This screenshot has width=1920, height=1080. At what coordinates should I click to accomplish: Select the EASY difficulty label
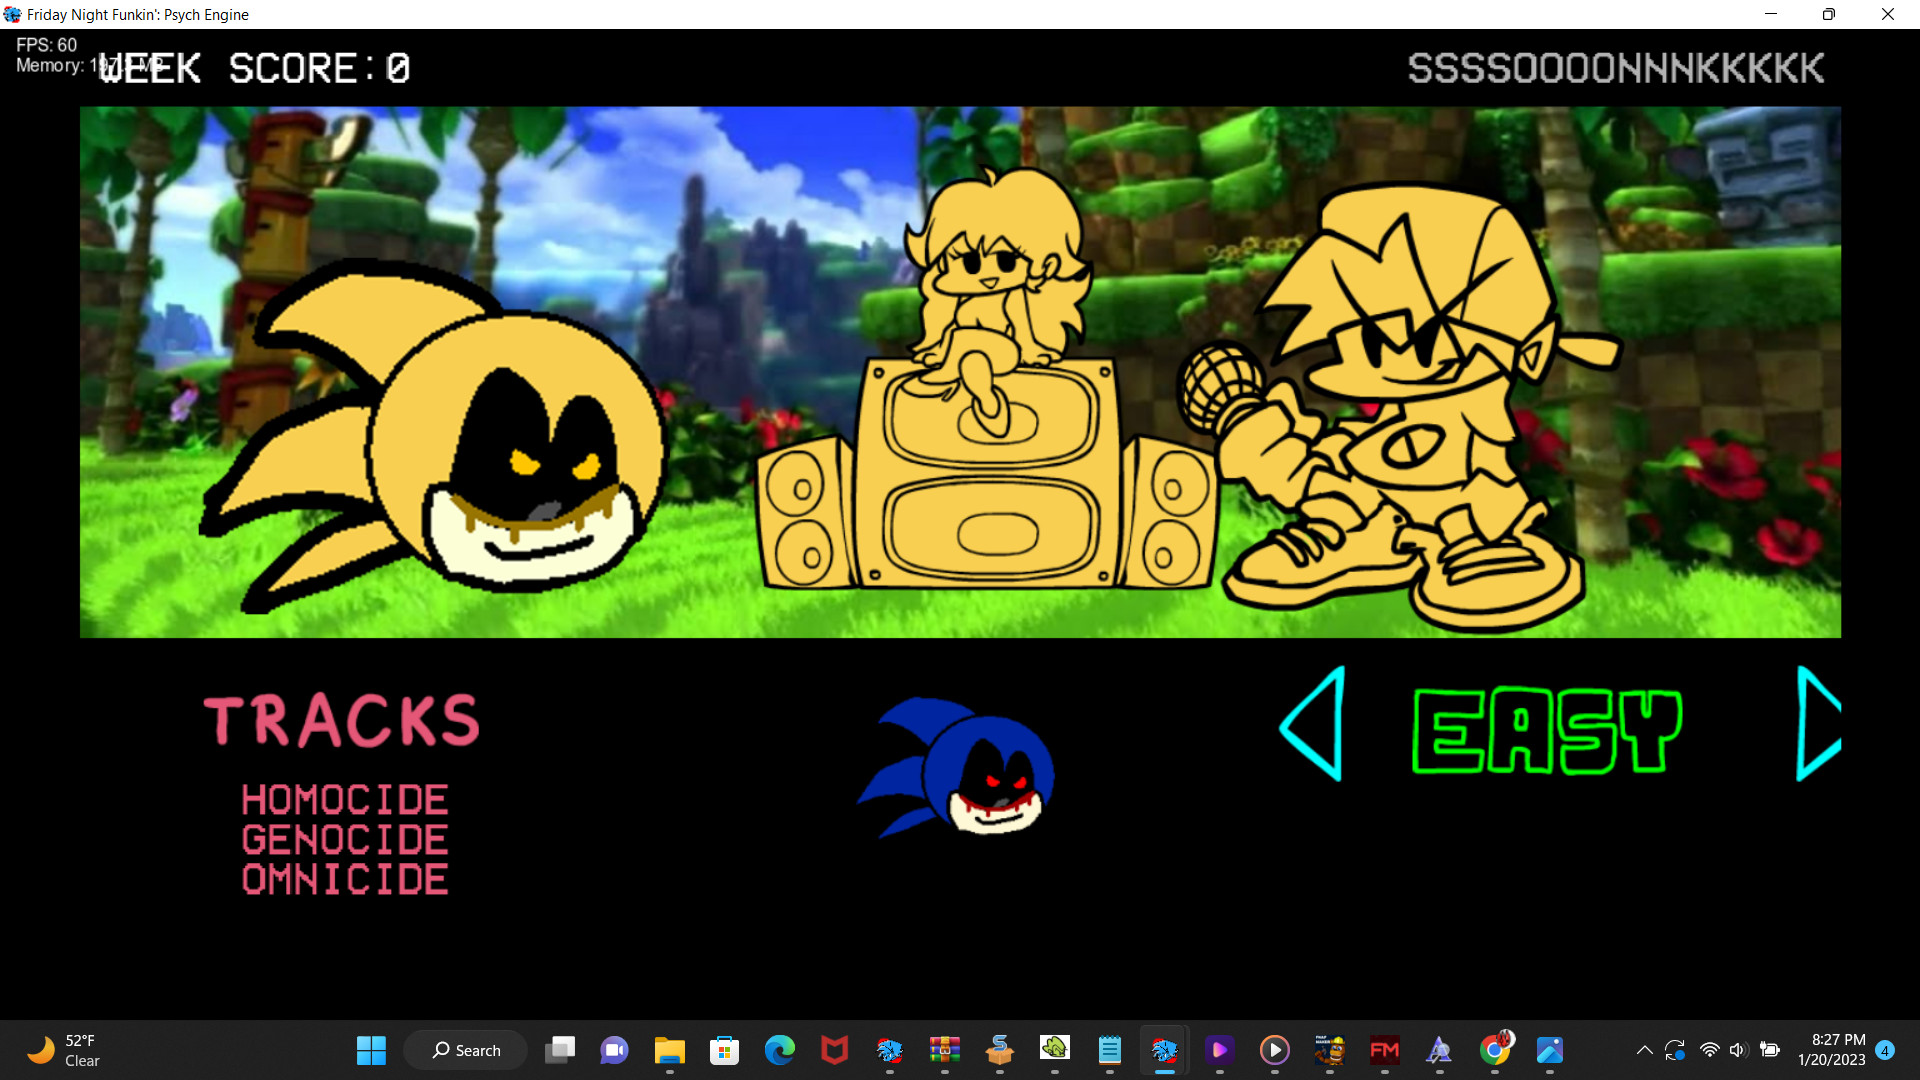coord(1547,731)
